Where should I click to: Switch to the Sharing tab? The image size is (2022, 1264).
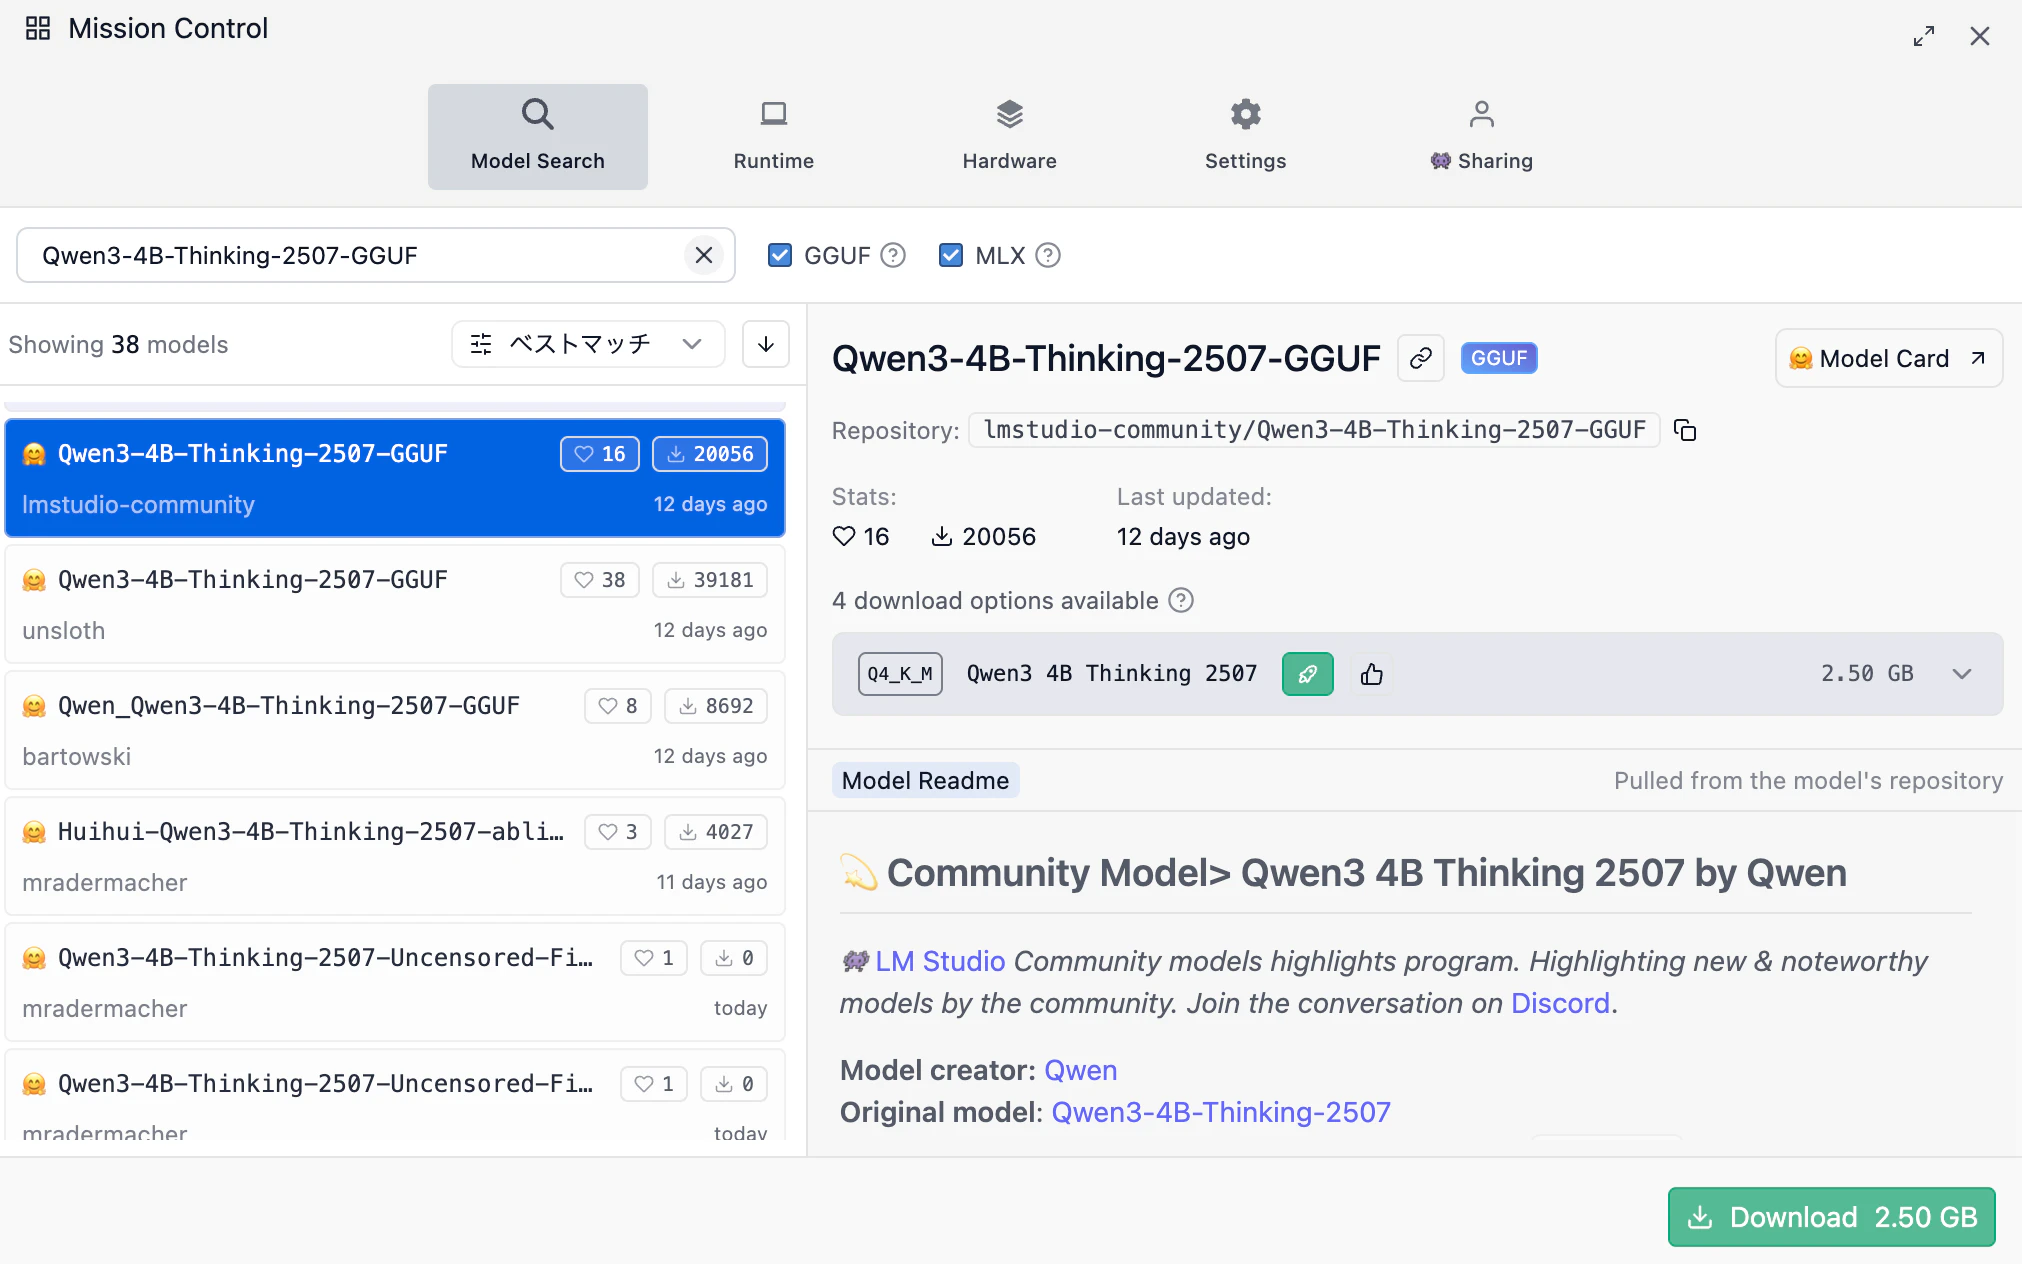click(1482, 137)
